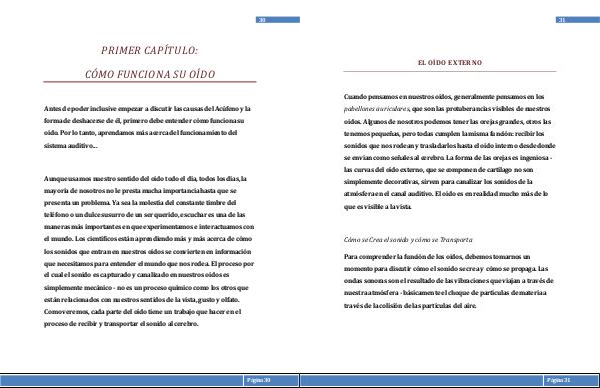Click the last line 'proceso de recibir y transportar'
600x388 pixels.
tap(121, 324)
